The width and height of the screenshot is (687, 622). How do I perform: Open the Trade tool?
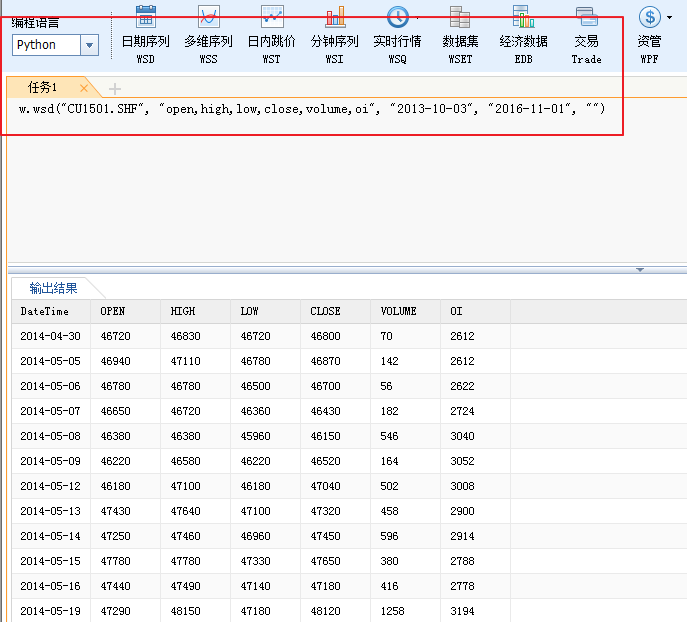click(586, 35)
